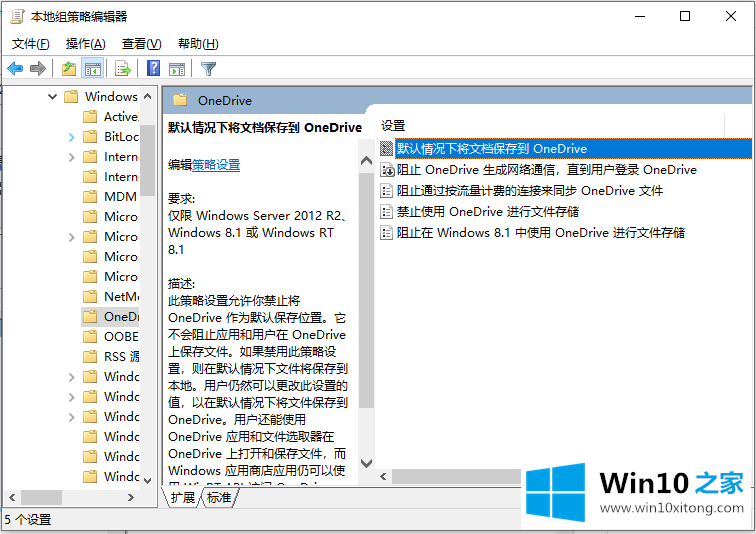Click settings list horizontal scroll left arrow
This screenshot has height=534, width=756.
(383, 477)
